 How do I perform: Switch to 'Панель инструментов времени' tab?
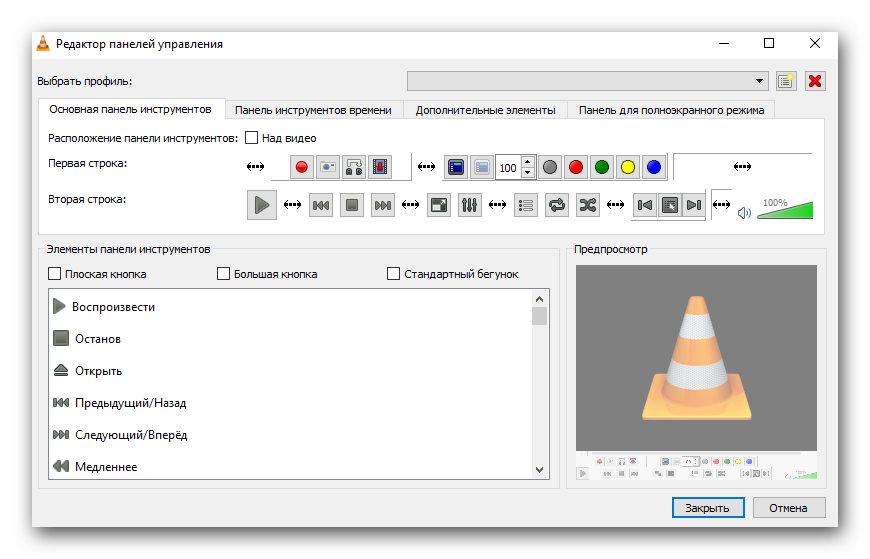tap(313, 110)
